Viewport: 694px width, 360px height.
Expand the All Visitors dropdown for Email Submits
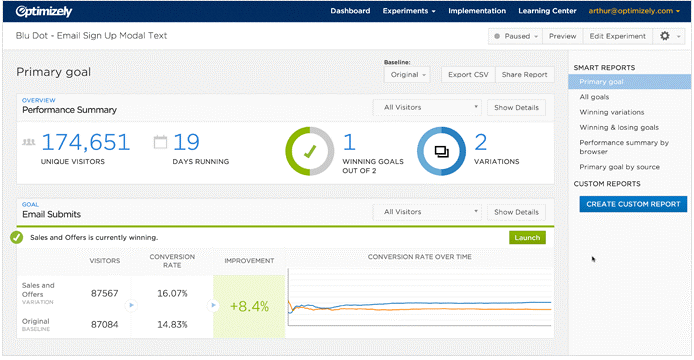[427, 212]
